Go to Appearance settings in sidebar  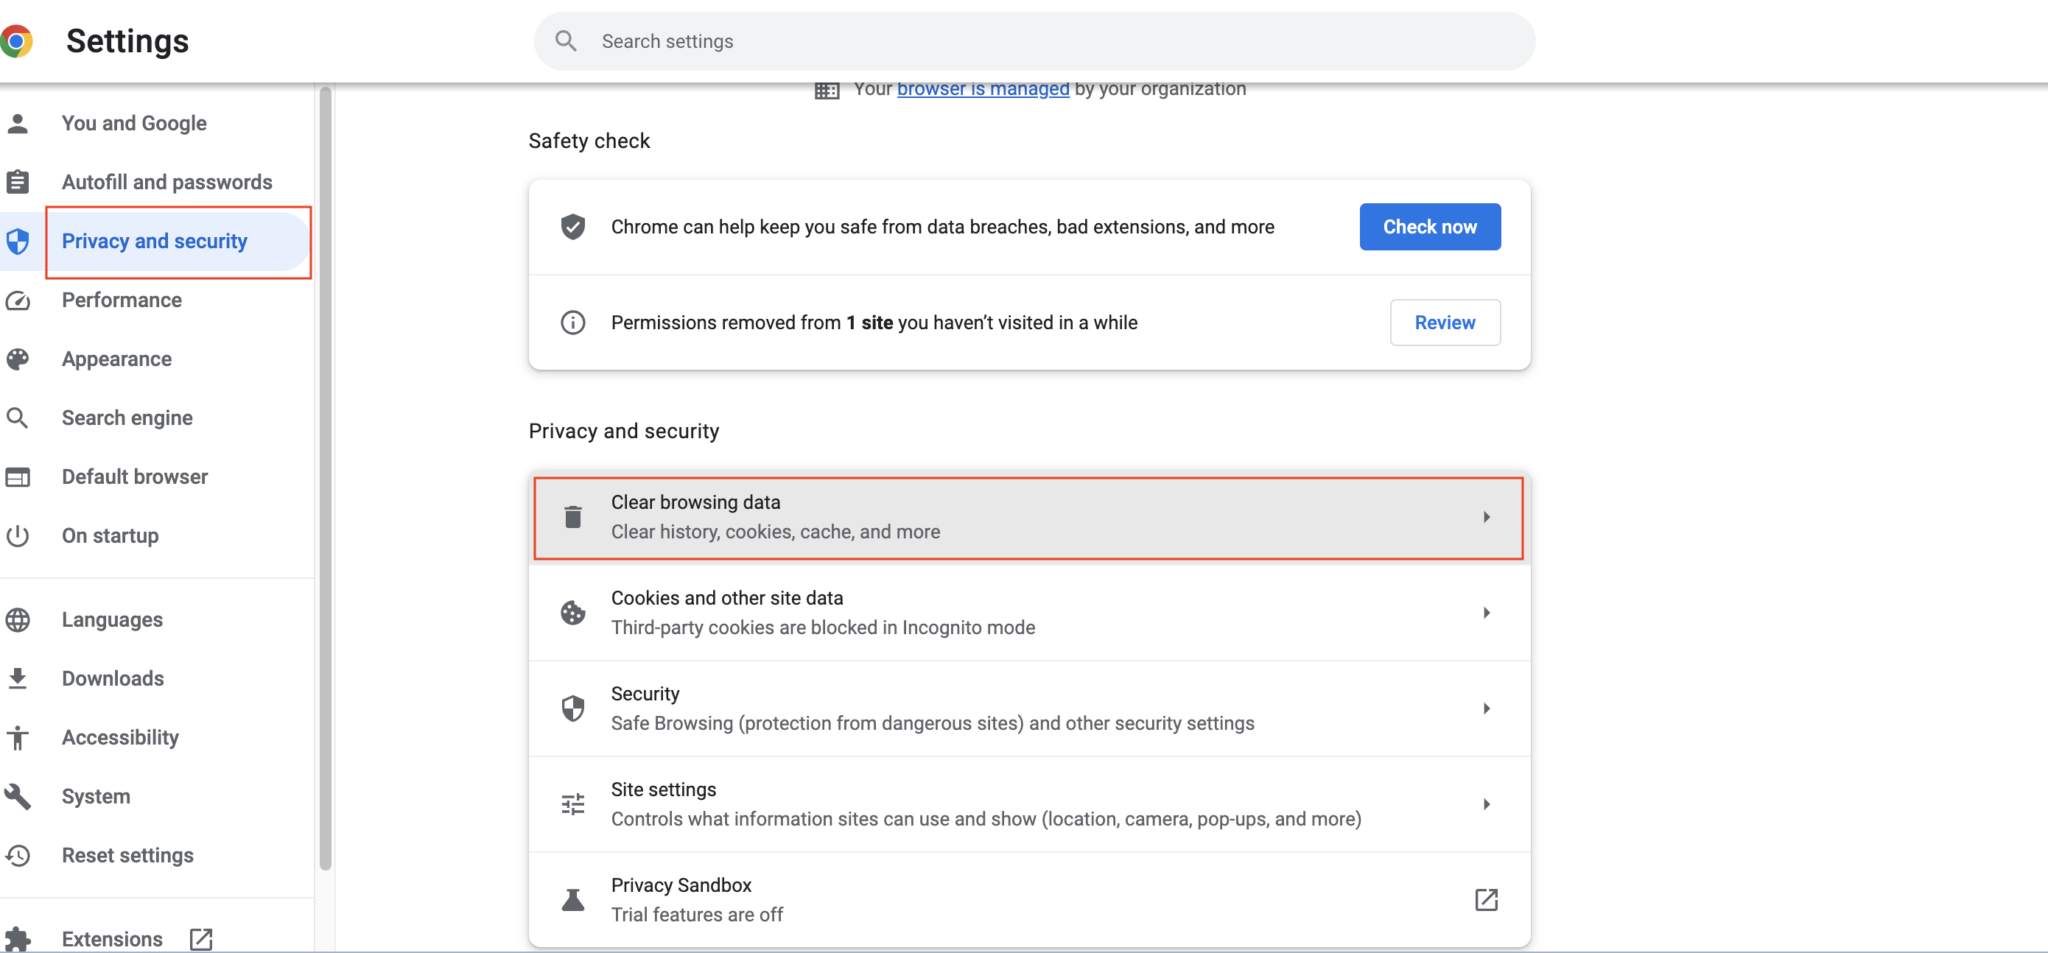pyautogui.click(x=116, y=359)
